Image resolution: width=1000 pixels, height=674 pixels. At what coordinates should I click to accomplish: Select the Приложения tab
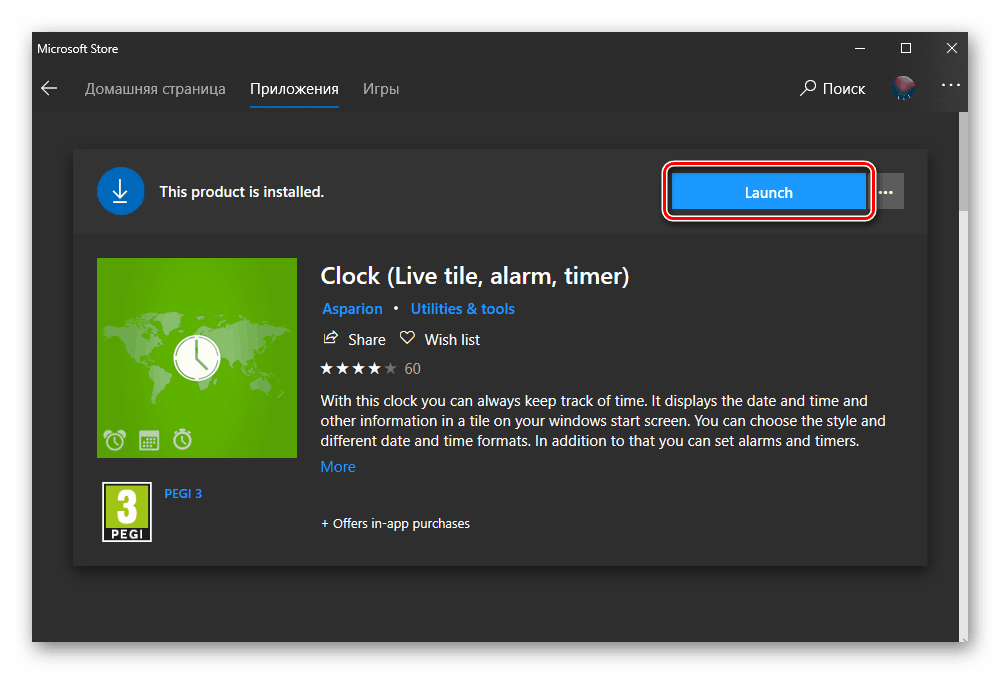294,89
